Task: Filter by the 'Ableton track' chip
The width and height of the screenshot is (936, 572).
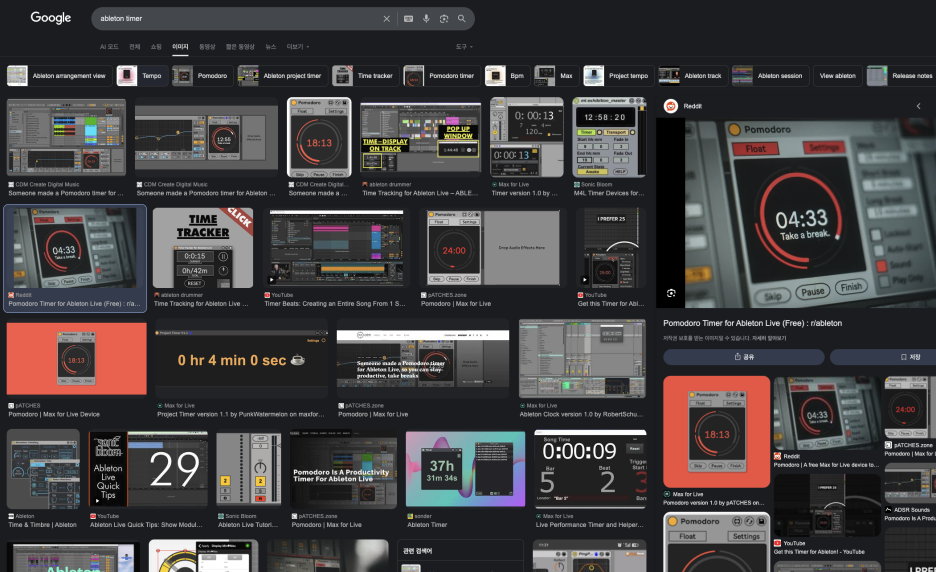Action: [693, 76]
